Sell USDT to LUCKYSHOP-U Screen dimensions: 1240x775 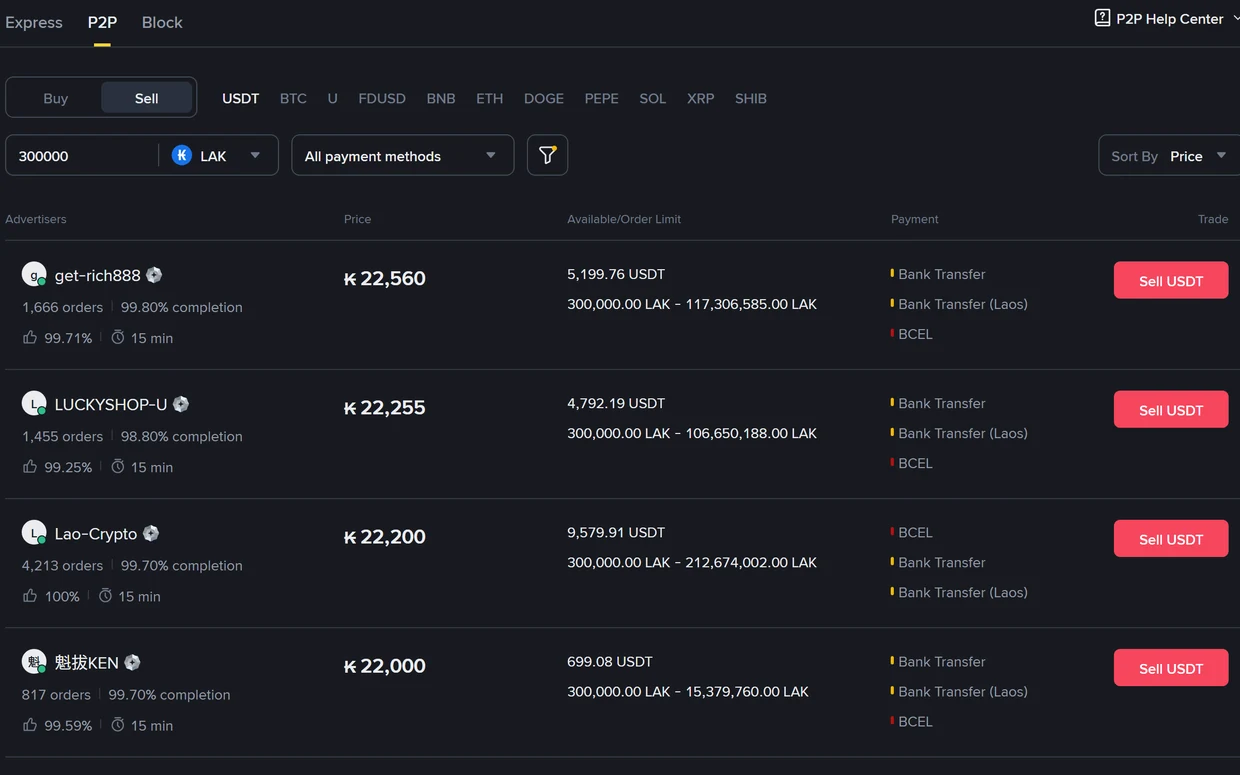[1171, 410]
